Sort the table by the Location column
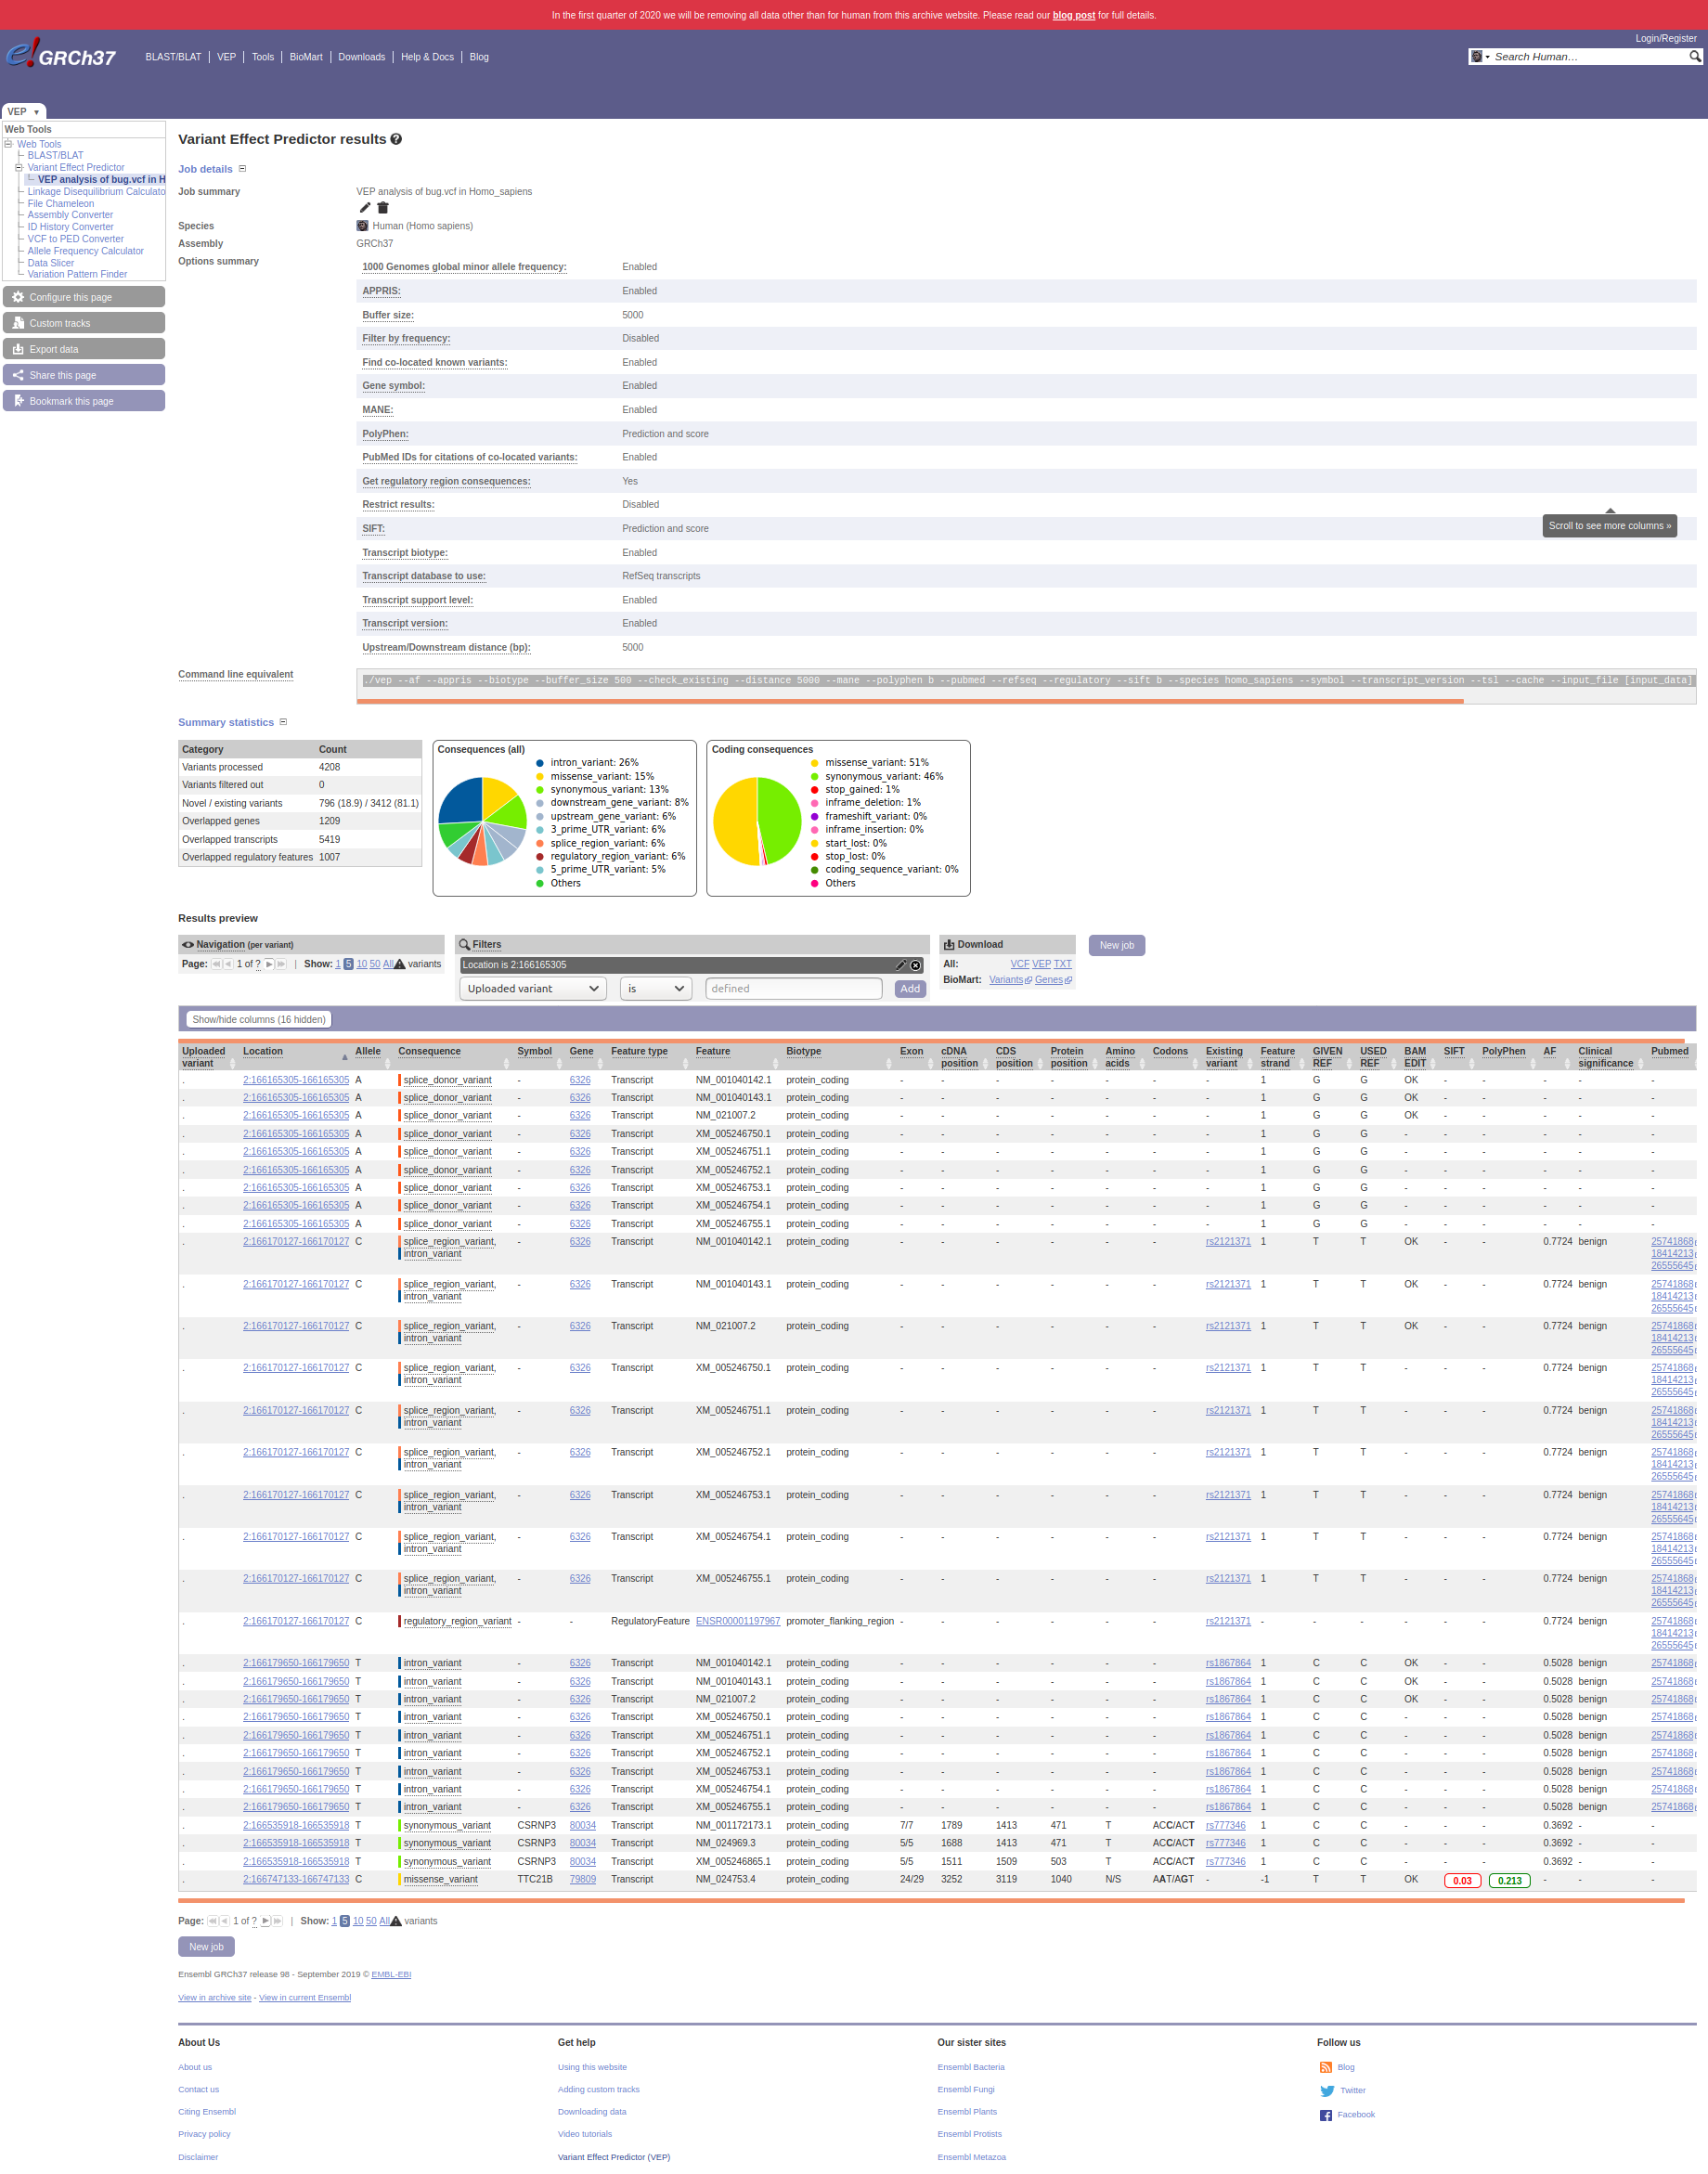 click(x=295, y=1056)
